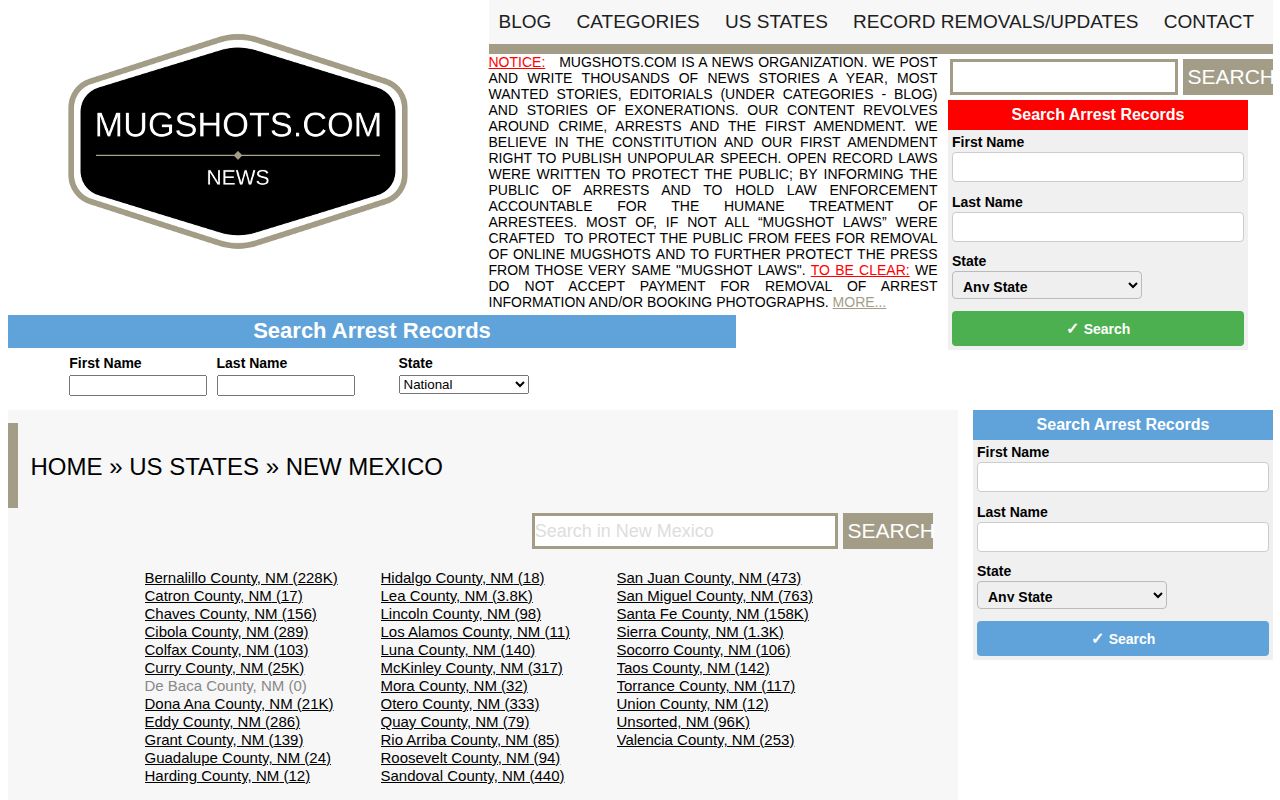Open Hidalgo County, NM (18)
The width and height of the screenshot is (1280, 800).
(x=462, y=578)
